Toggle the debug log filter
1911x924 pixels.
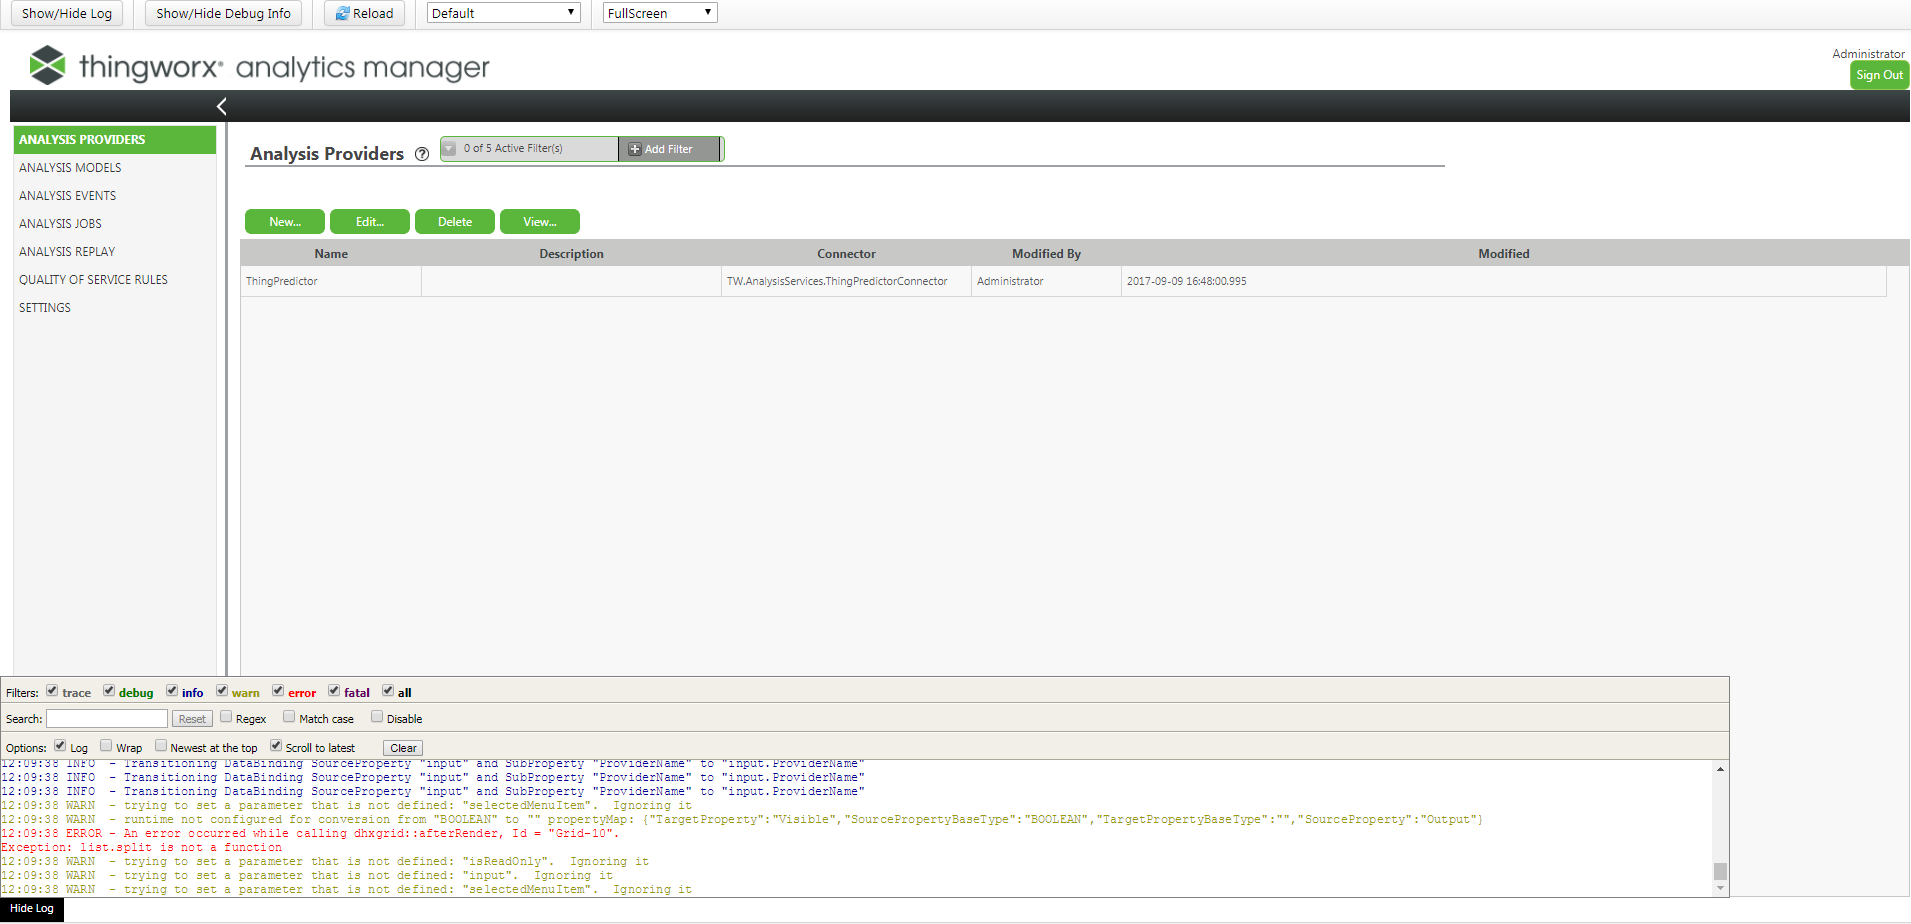[x=109, y=691]
